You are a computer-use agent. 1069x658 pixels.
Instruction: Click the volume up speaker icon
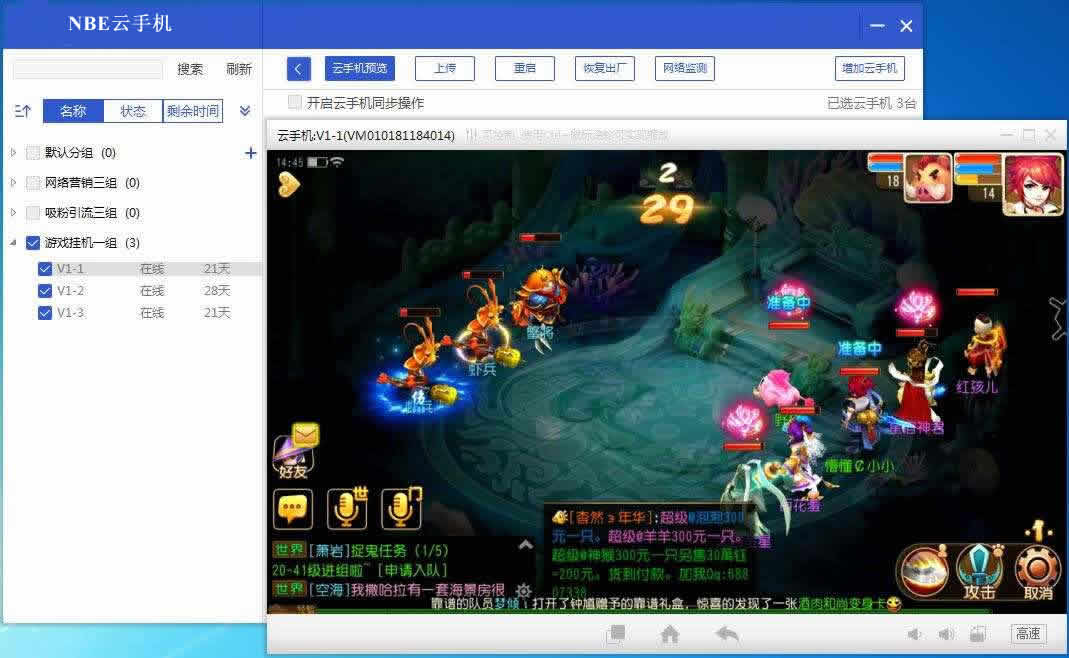[946, 634]
